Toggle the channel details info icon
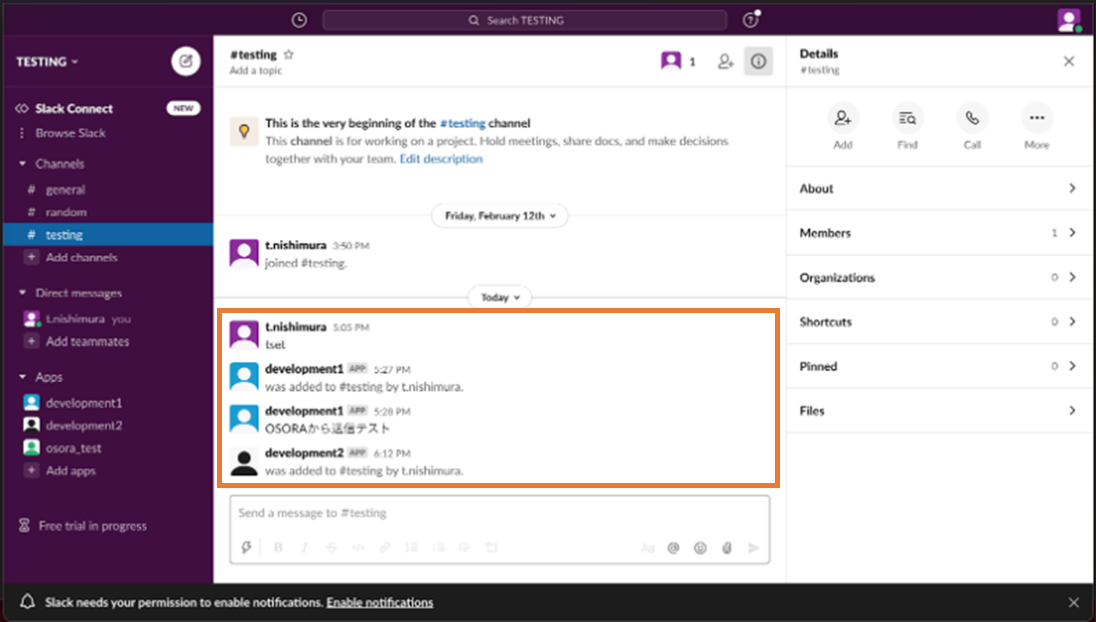Screen dimensions: 1096x622 coord(758,62)
